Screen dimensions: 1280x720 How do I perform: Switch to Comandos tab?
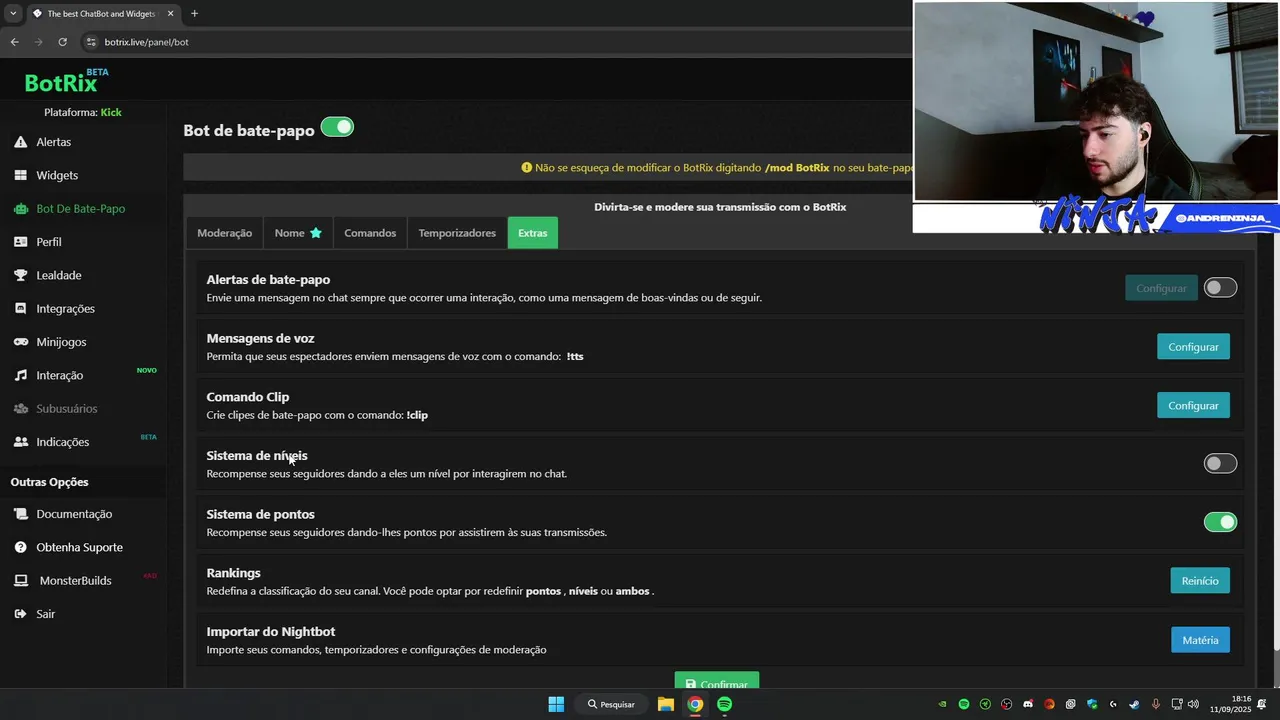pos(370,233)
